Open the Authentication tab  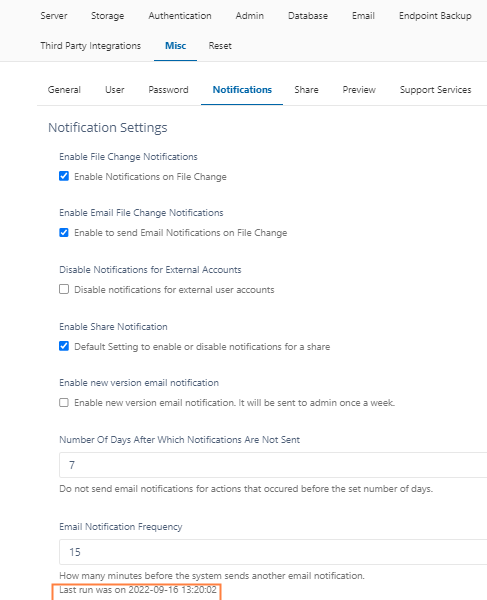180,16
